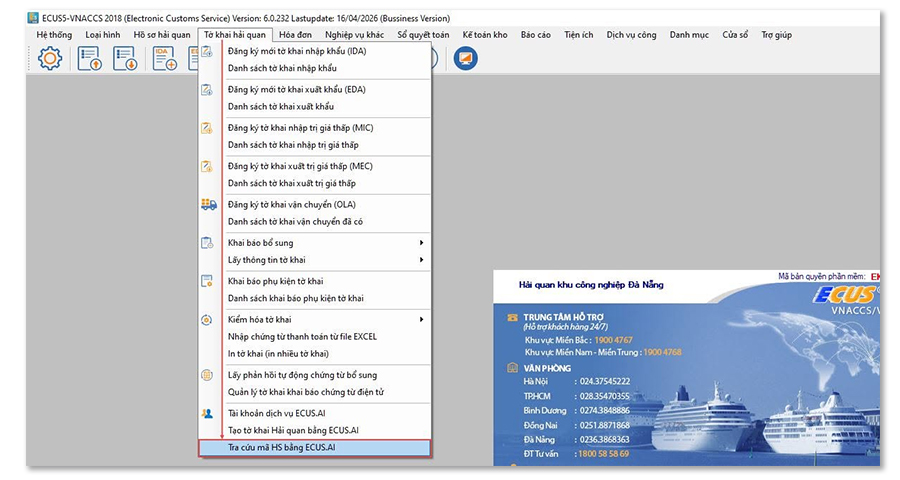Open the Dịch vụ công menu
The width and height of the screenshot is (900, 480).
pyautogui.click(x=631, y=35)
